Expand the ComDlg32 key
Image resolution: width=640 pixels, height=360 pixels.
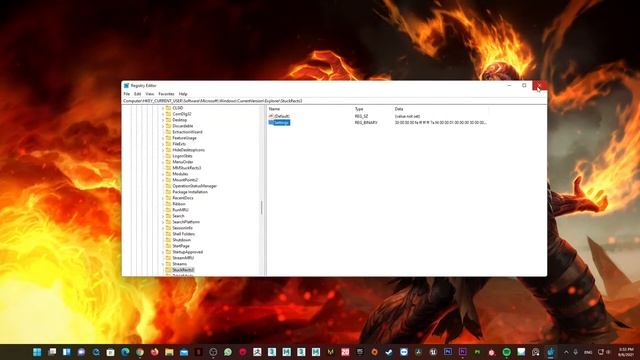(x=163, y=114)
